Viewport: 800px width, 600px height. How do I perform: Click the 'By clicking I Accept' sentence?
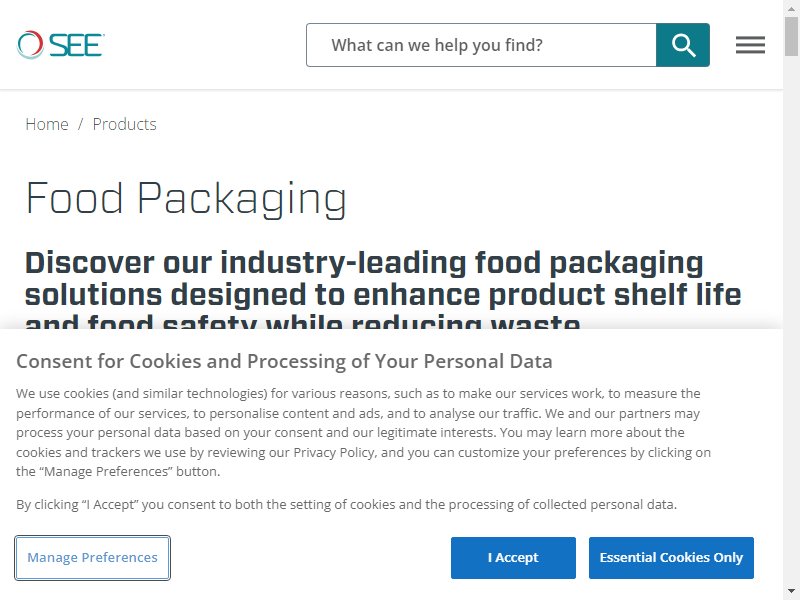346,505
